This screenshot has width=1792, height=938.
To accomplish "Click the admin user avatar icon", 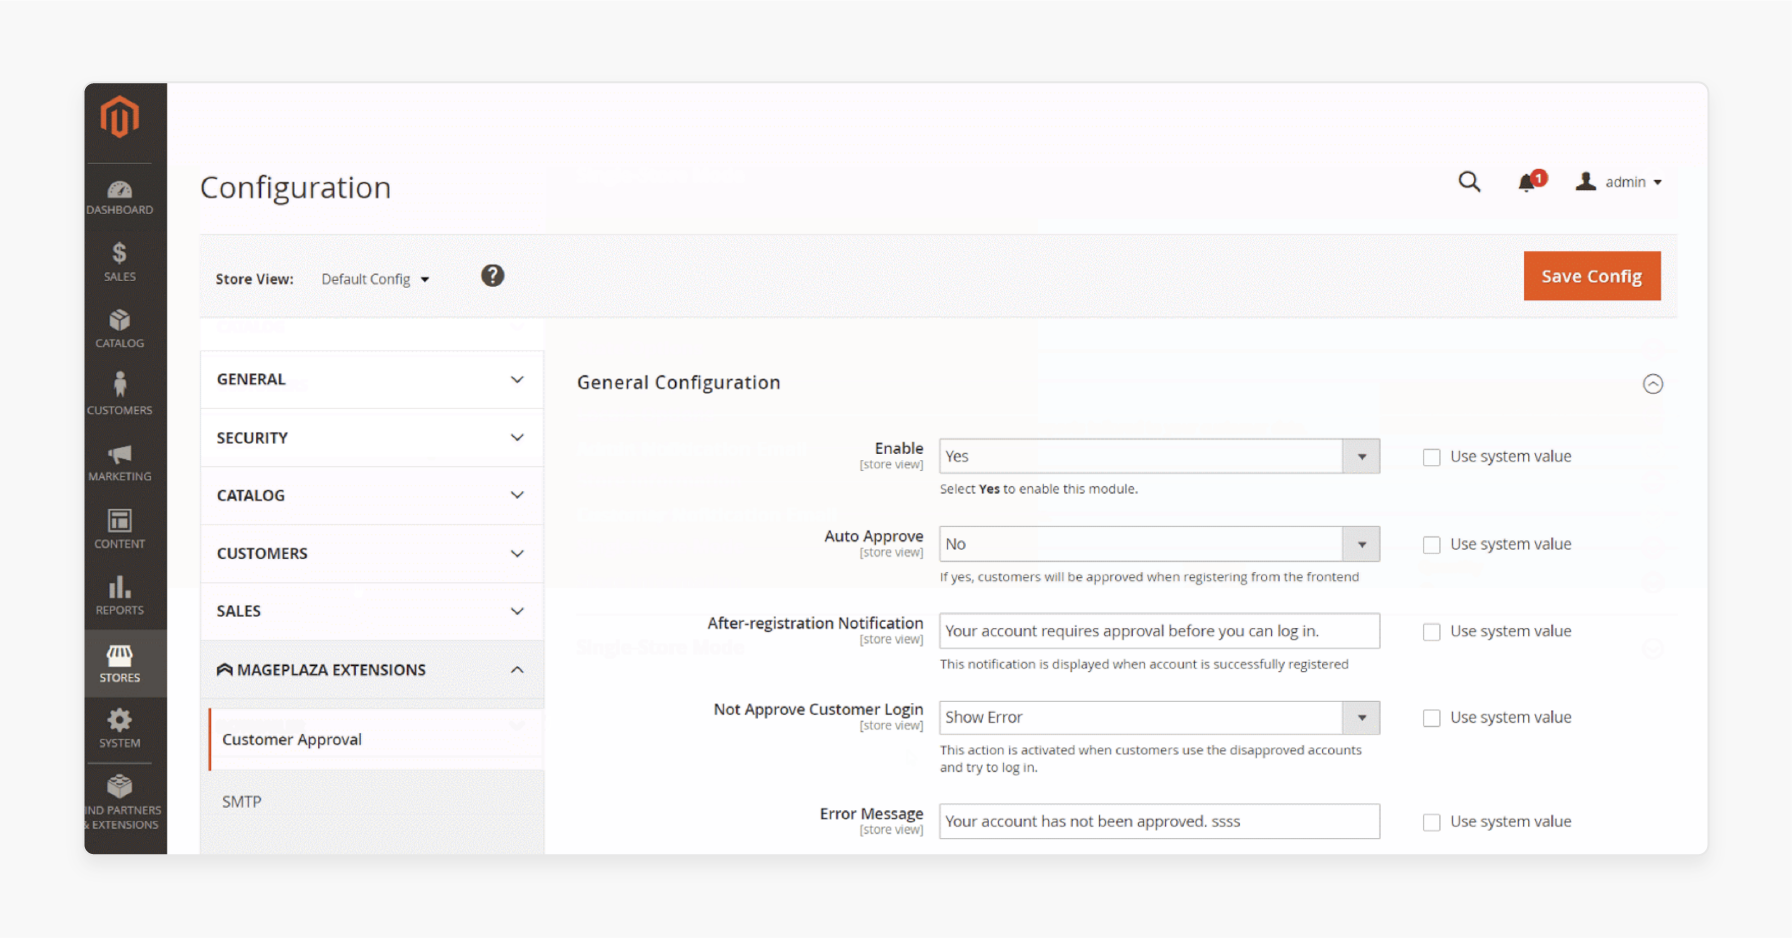I will (x=1586, y=181).
